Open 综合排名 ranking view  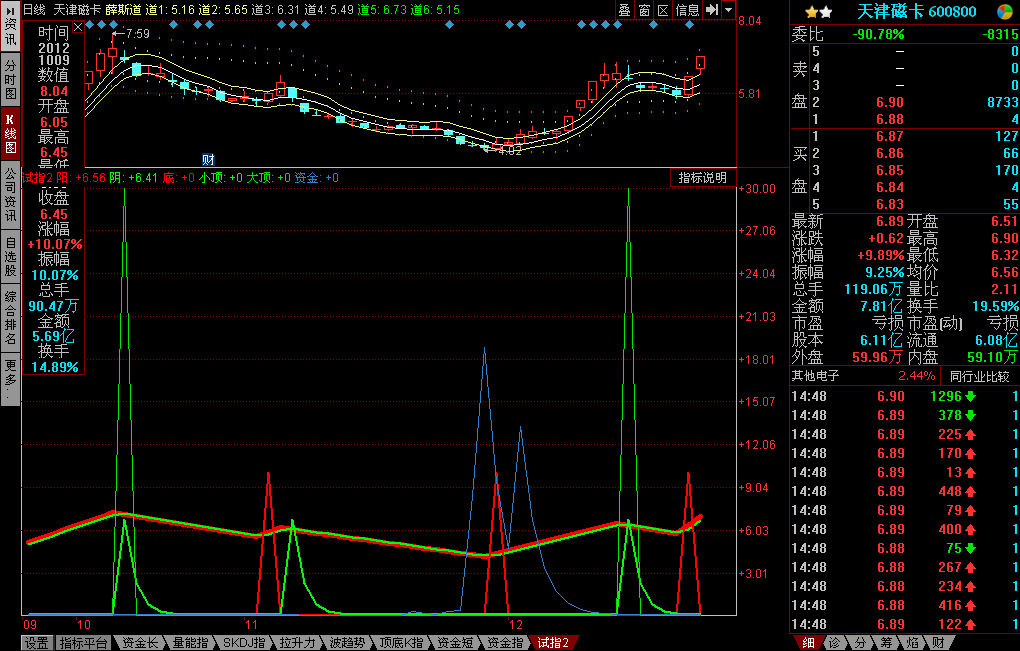(x=10, y=317)
